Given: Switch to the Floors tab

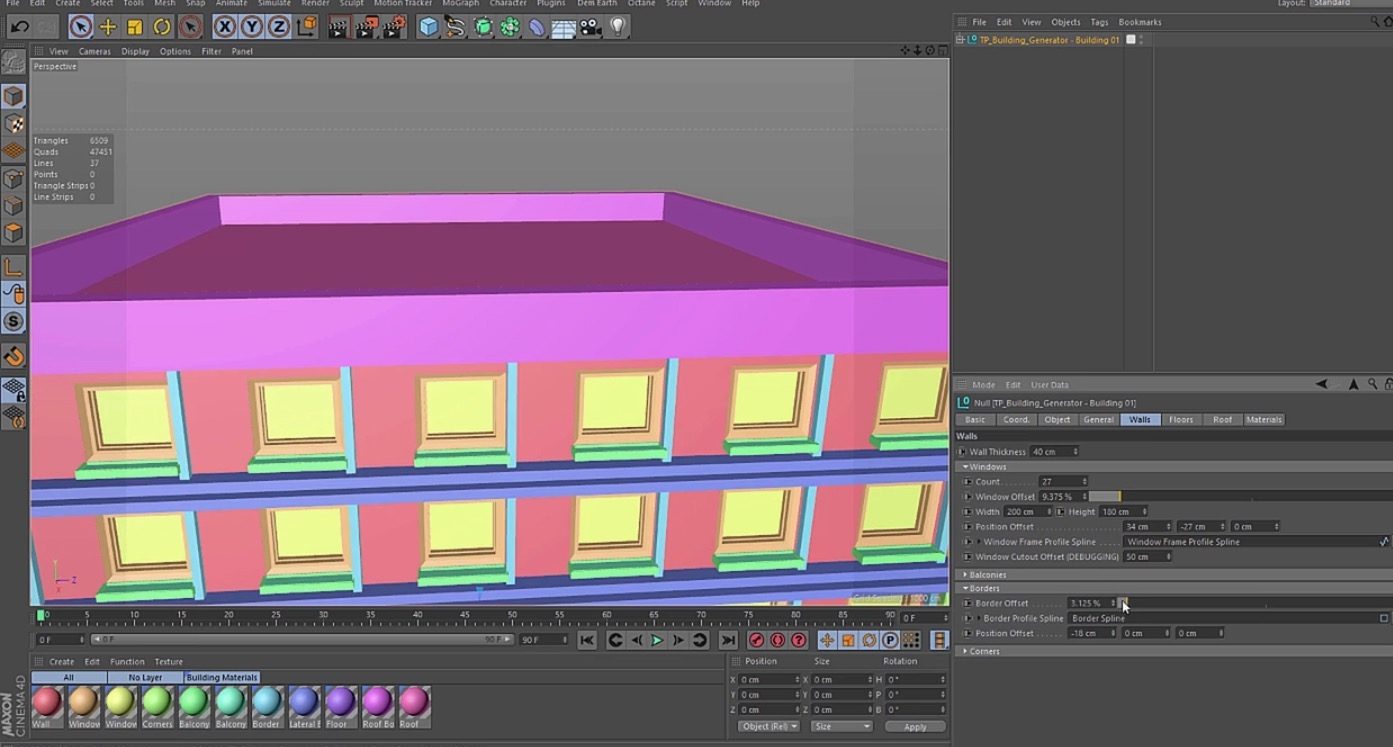Looking at the screenshot, I should [1181, 420].
